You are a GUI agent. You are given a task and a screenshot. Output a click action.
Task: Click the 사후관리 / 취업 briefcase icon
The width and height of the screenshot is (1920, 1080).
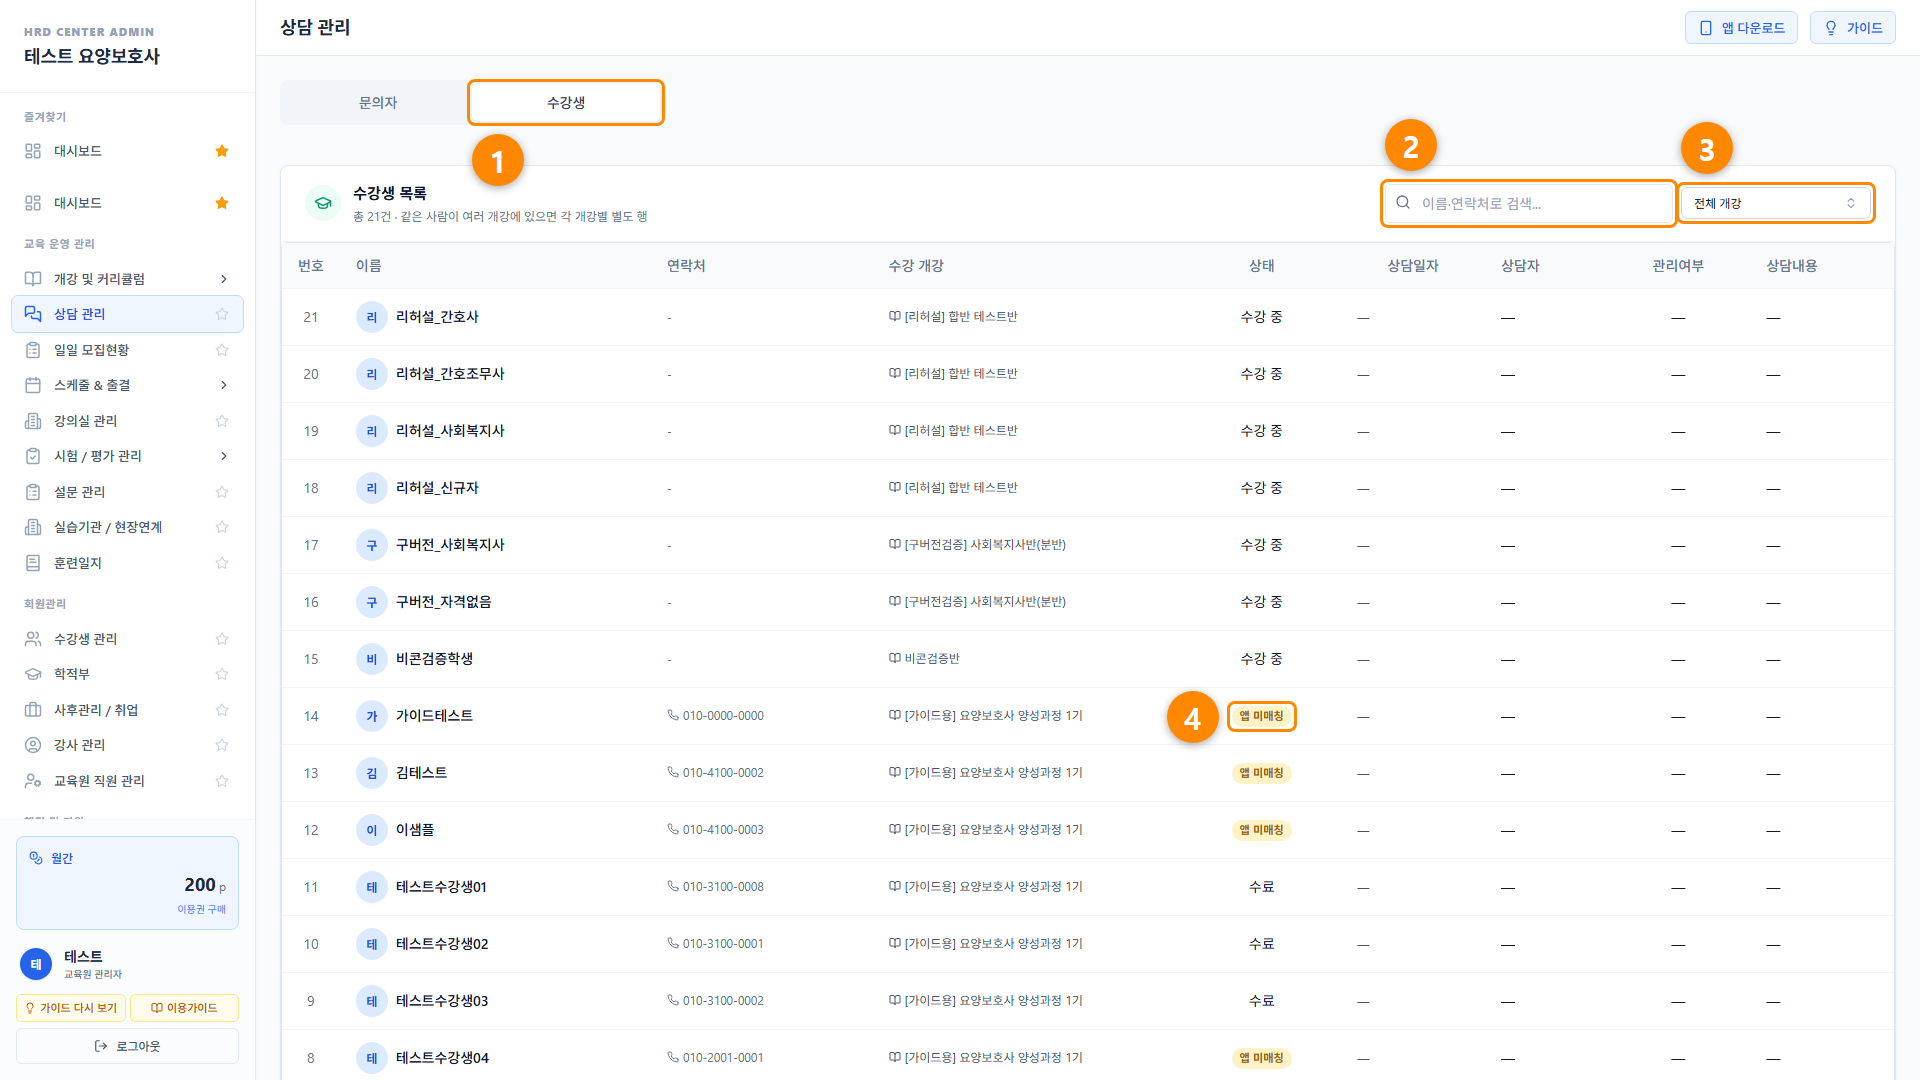point(33,710)
